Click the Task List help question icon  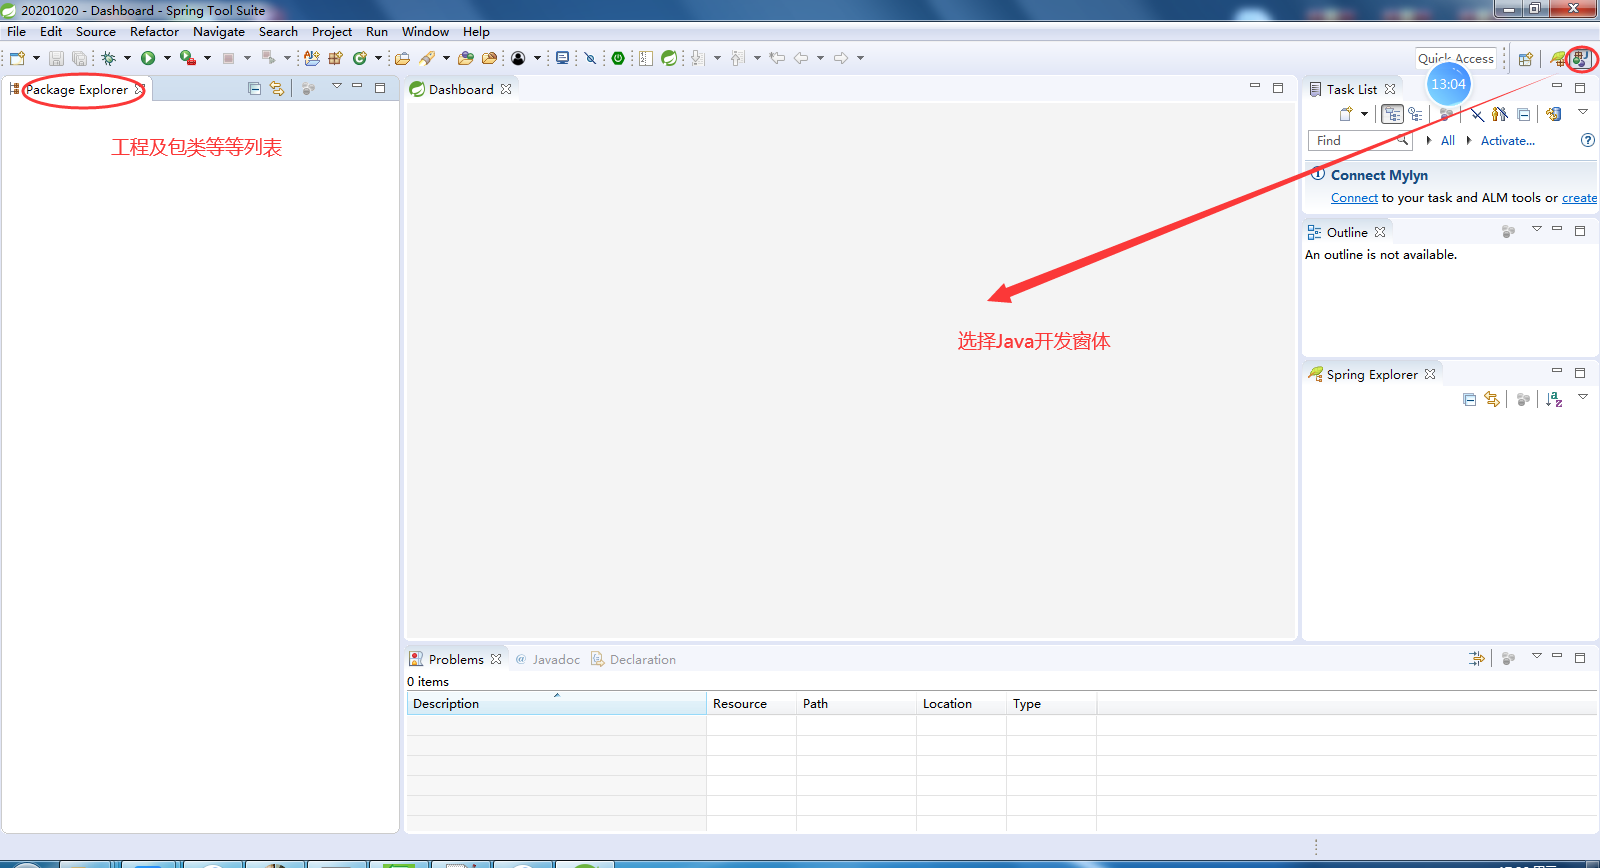[x=1587, y=140]
